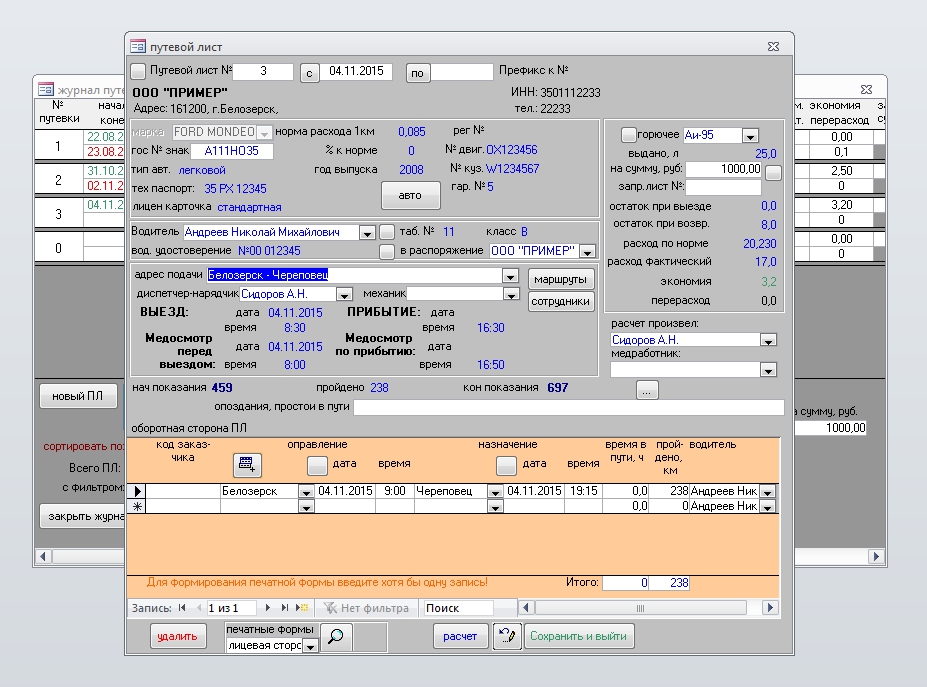Screen dimensions: 927x687
Task: Go to first record in navigation bar
Action: coord(181,608)
